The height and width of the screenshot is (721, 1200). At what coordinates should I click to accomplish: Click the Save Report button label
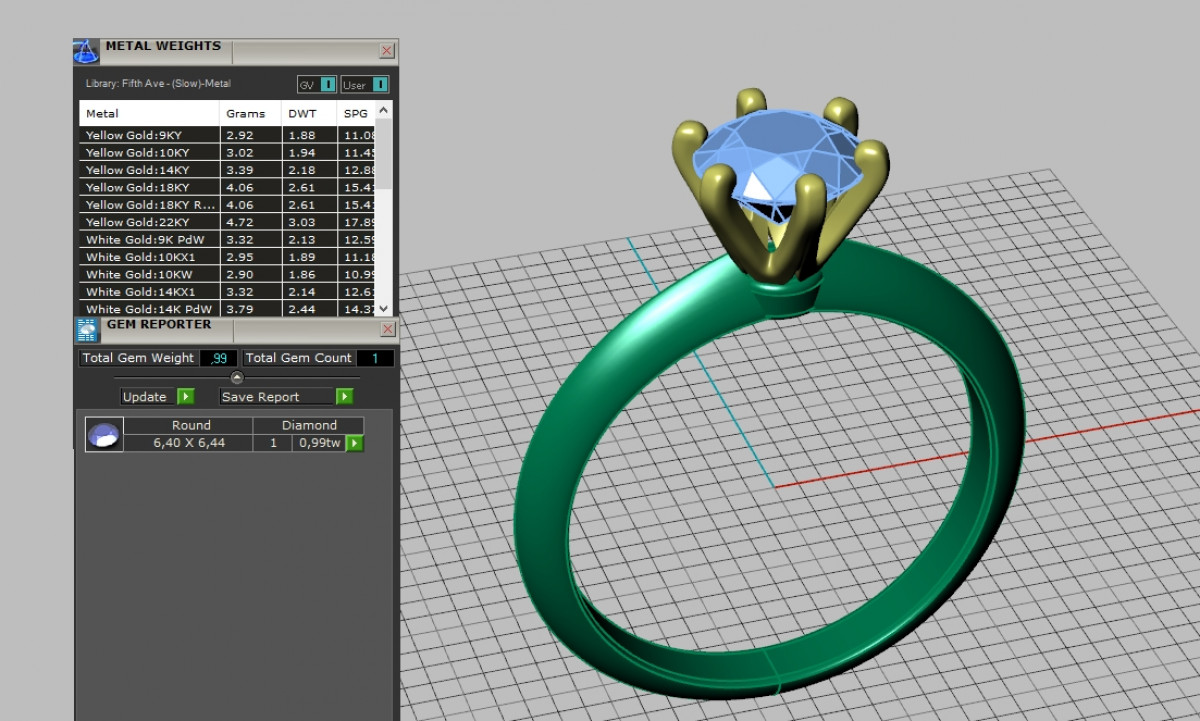click(x=261, y=397)
